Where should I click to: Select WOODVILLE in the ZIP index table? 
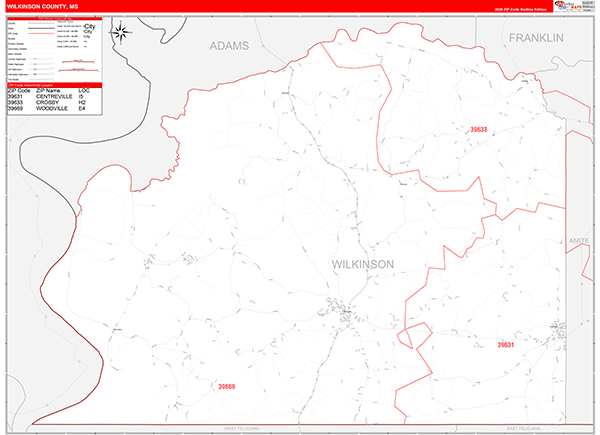(x=52, y=109)
